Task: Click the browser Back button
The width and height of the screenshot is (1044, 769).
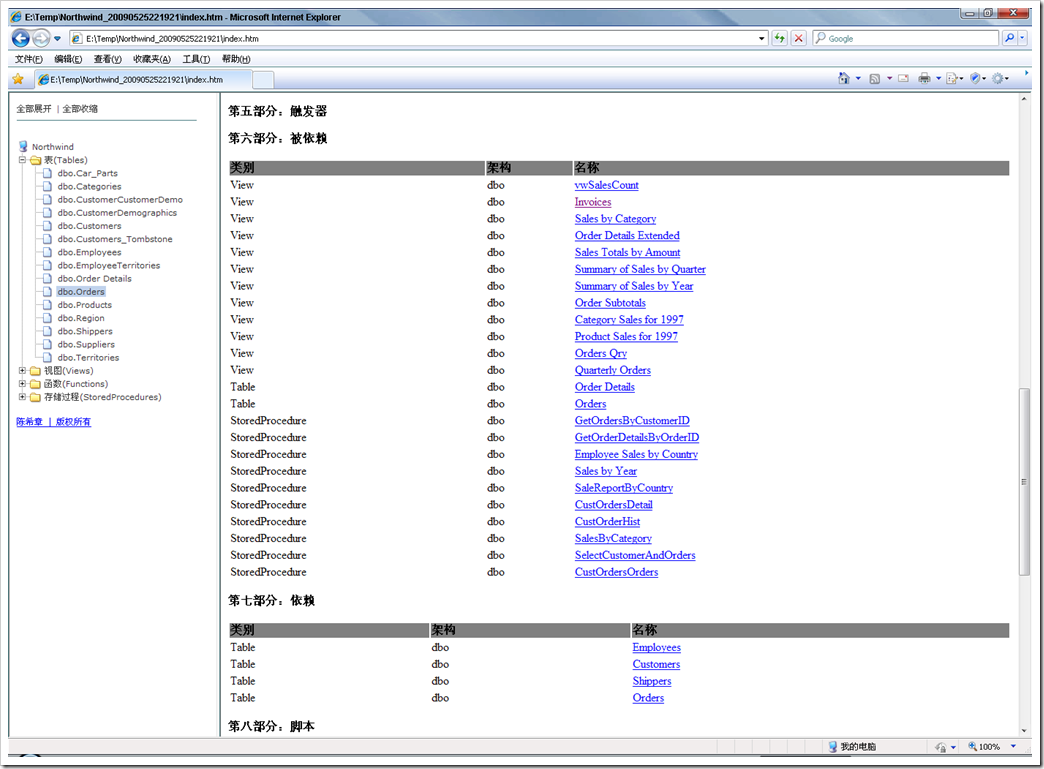Action: (21, 39)
